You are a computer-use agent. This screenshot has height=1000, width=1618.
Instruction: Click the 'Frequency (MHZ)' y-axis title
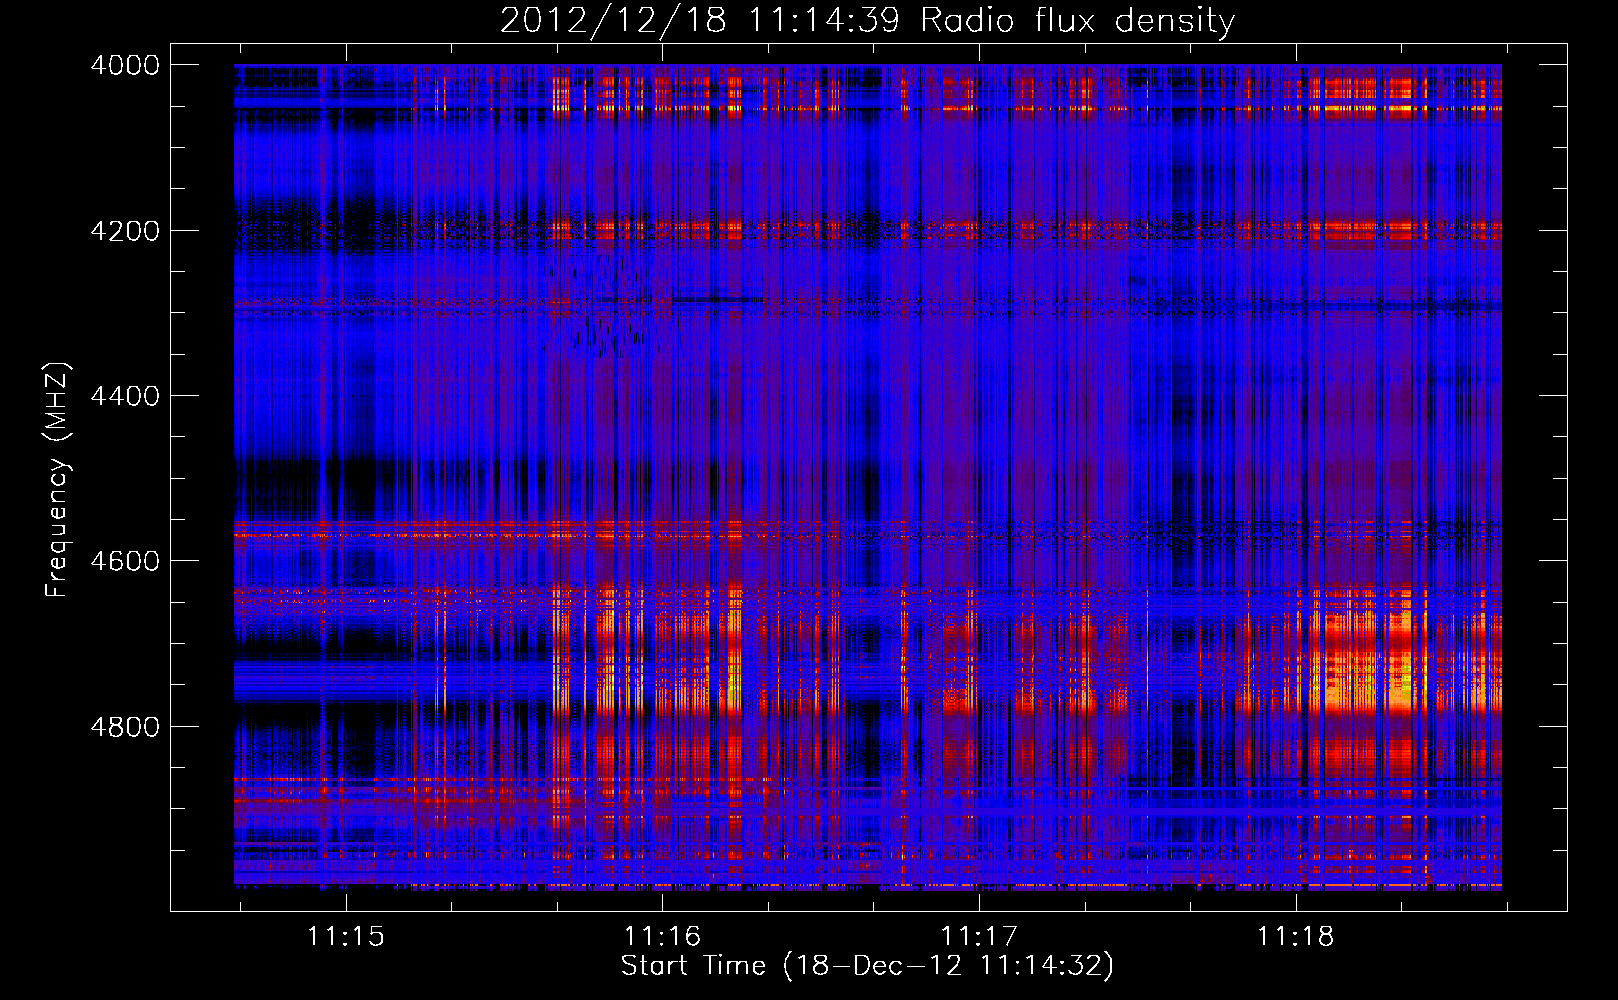58,480
